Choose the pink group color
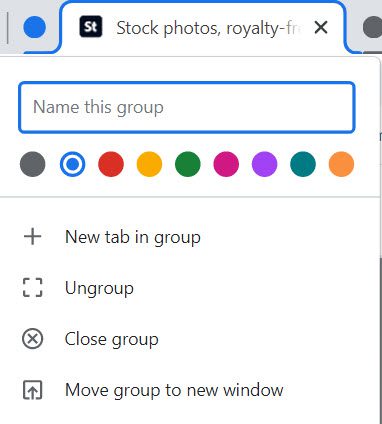Viewport: 382px width, 424px height. pyautogui.click(x=226, y=164)
